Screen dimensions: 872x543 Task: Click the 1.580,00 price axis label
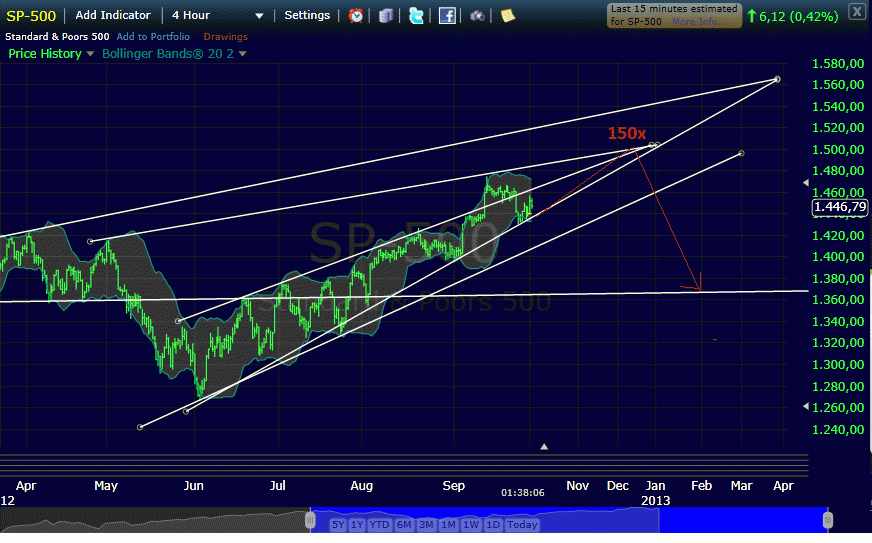838,64
